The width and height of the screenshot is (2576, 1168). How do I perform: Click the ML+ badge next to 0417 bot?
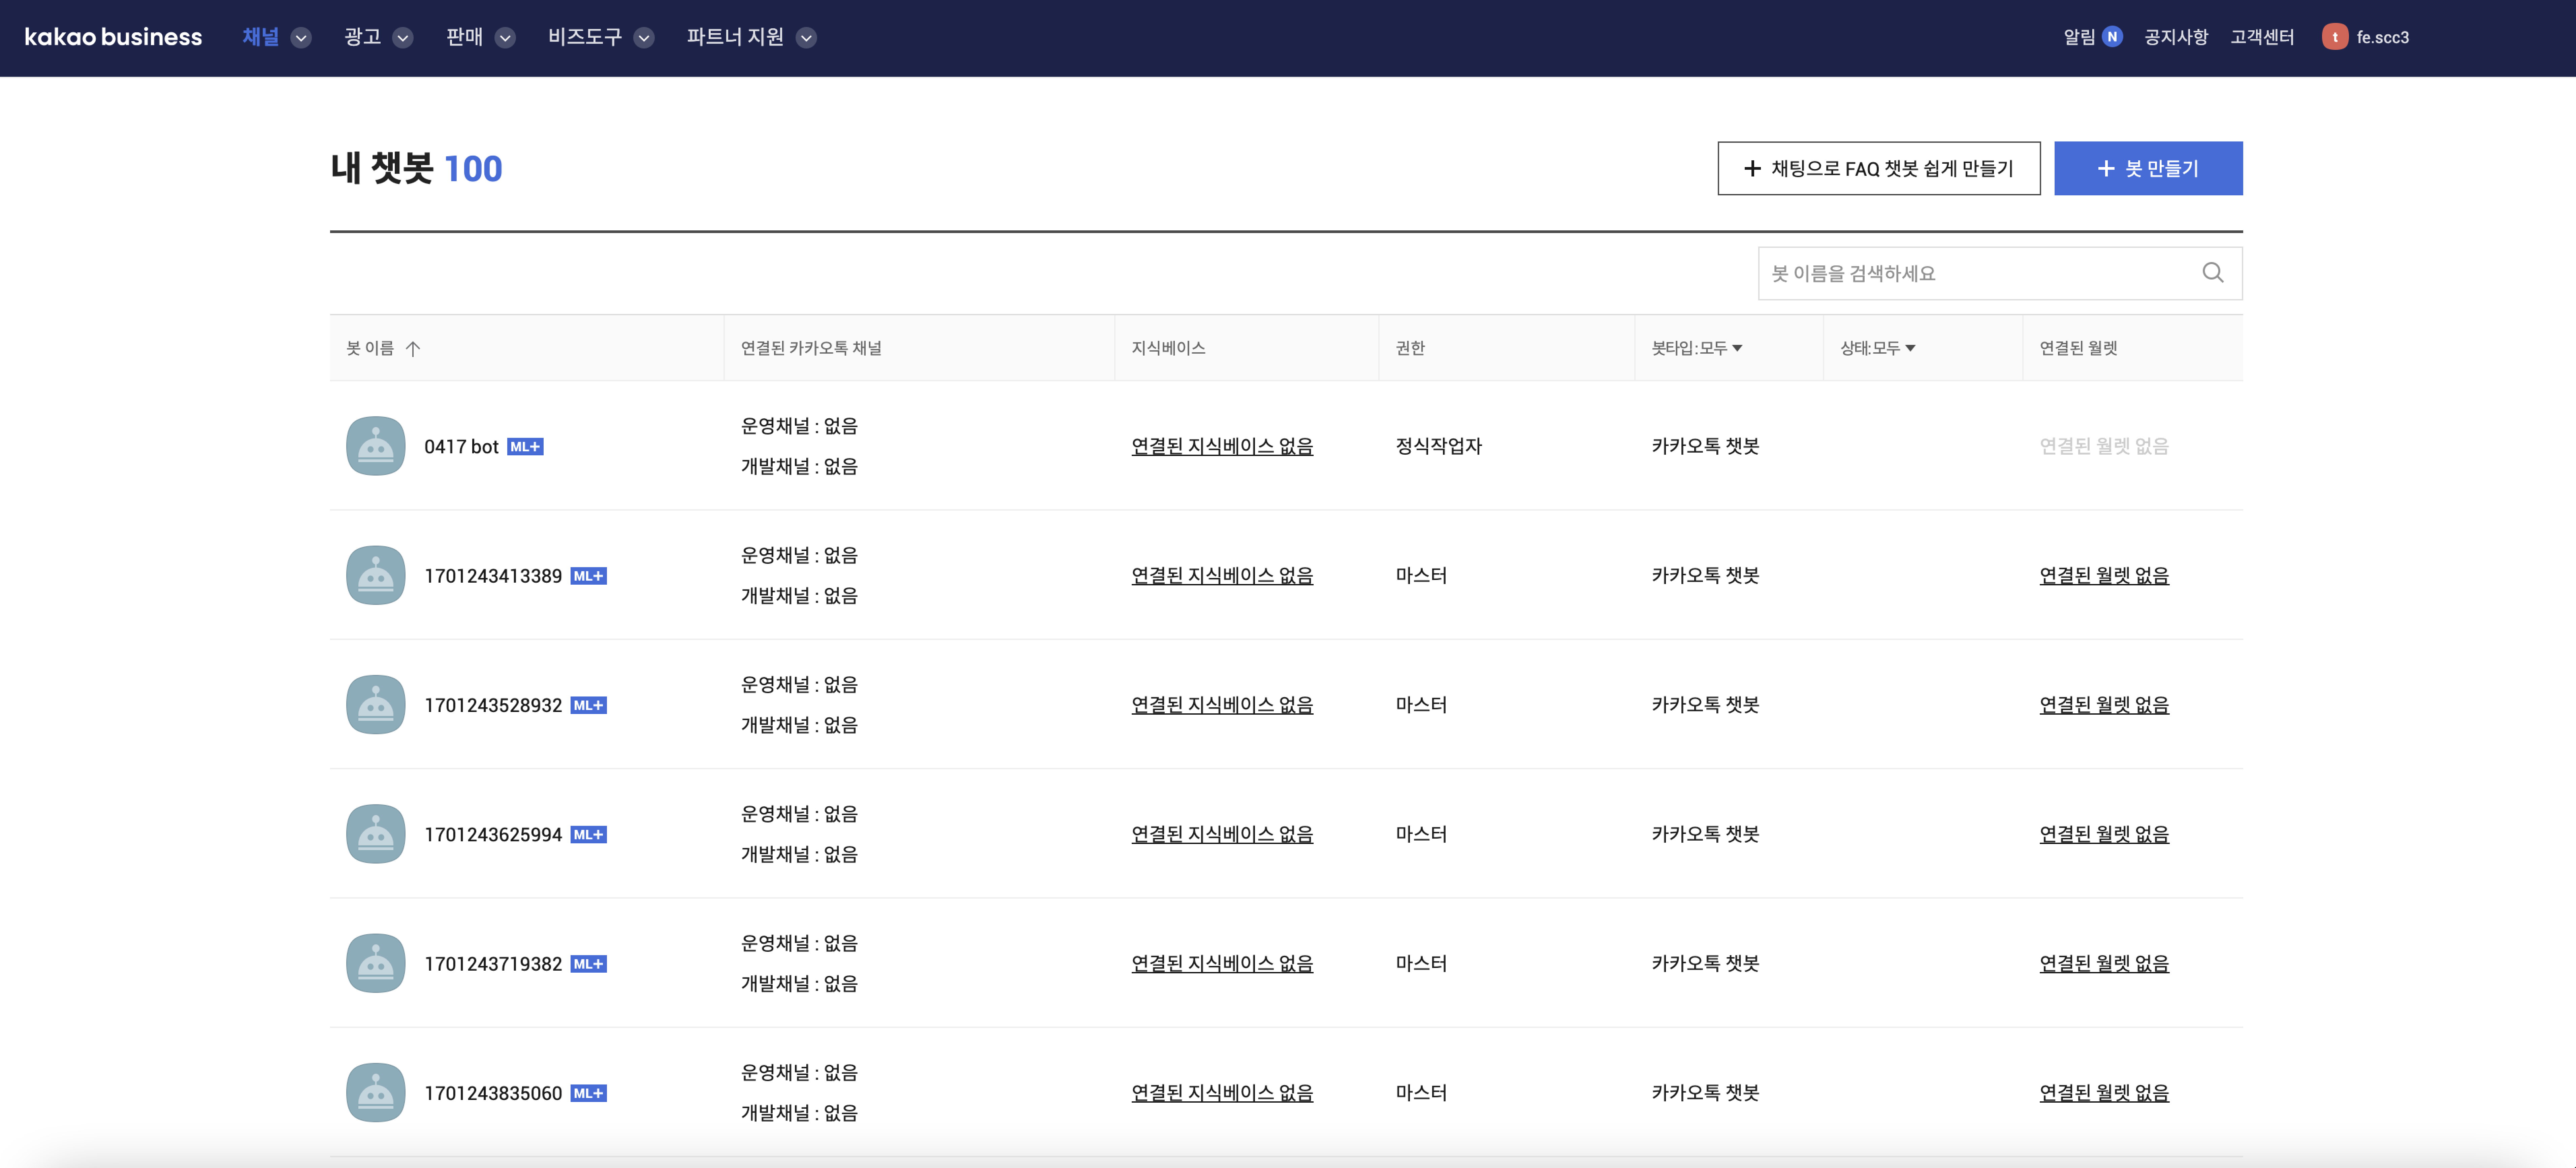525,447
